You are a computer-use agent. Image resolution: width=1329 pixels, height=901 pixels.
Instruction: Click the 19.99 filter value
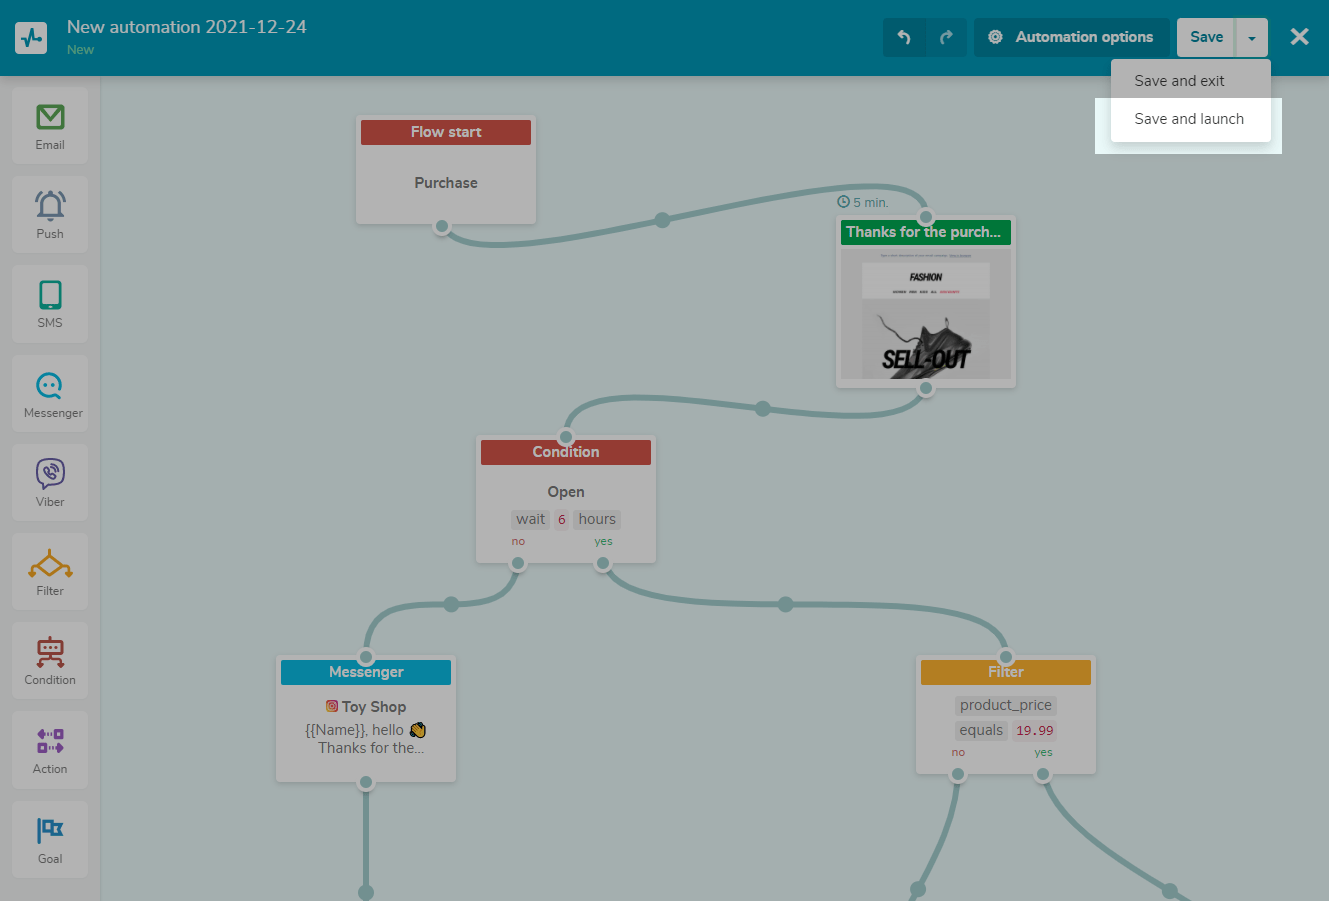click(1035, 730)
